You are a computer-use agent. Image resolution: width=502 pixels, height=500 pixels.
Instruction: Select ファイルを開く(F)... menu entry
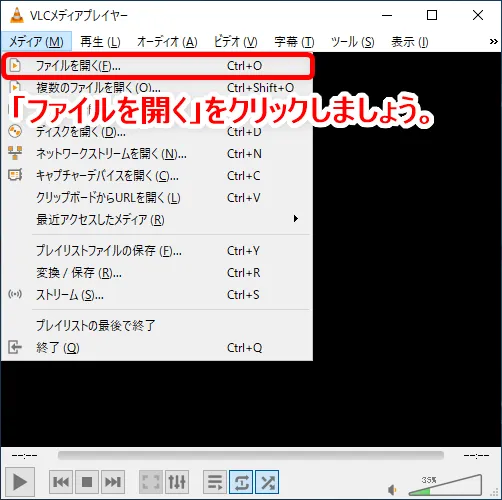(157, 66)
